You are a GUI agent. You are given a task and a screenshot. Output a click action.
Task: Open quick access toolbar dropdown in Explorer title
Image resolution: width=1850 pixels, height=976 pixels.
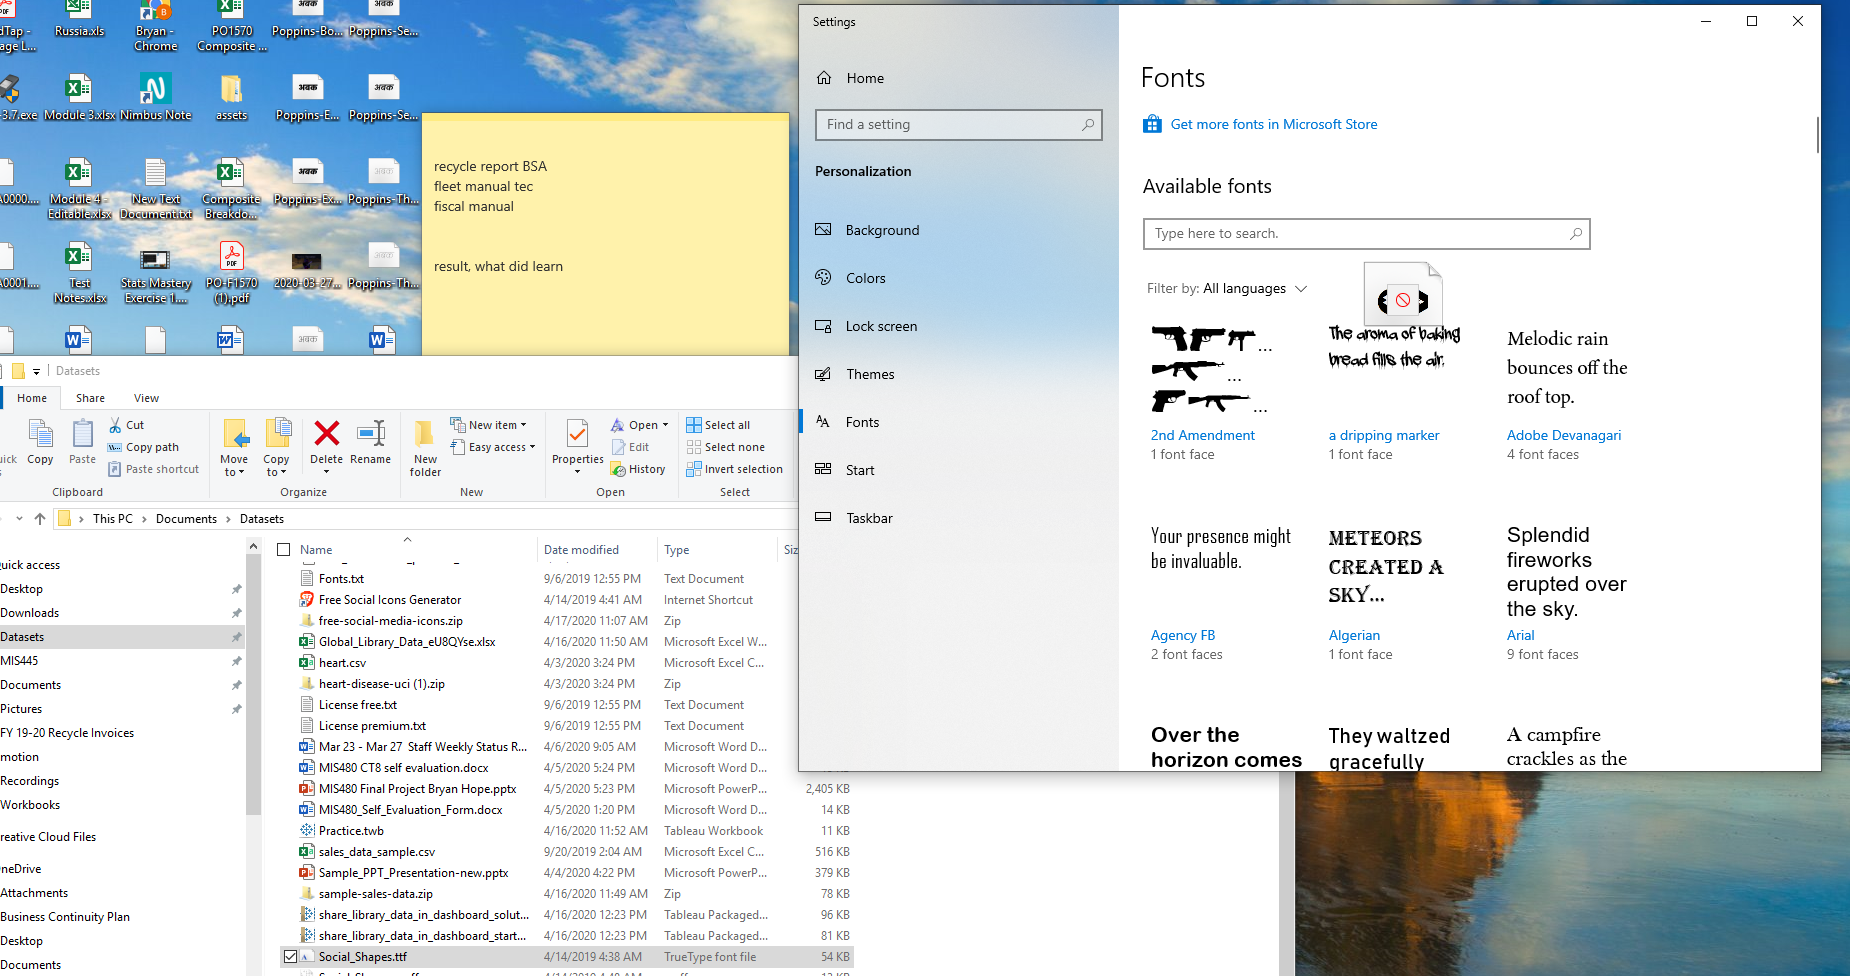[x=36, y=372]
